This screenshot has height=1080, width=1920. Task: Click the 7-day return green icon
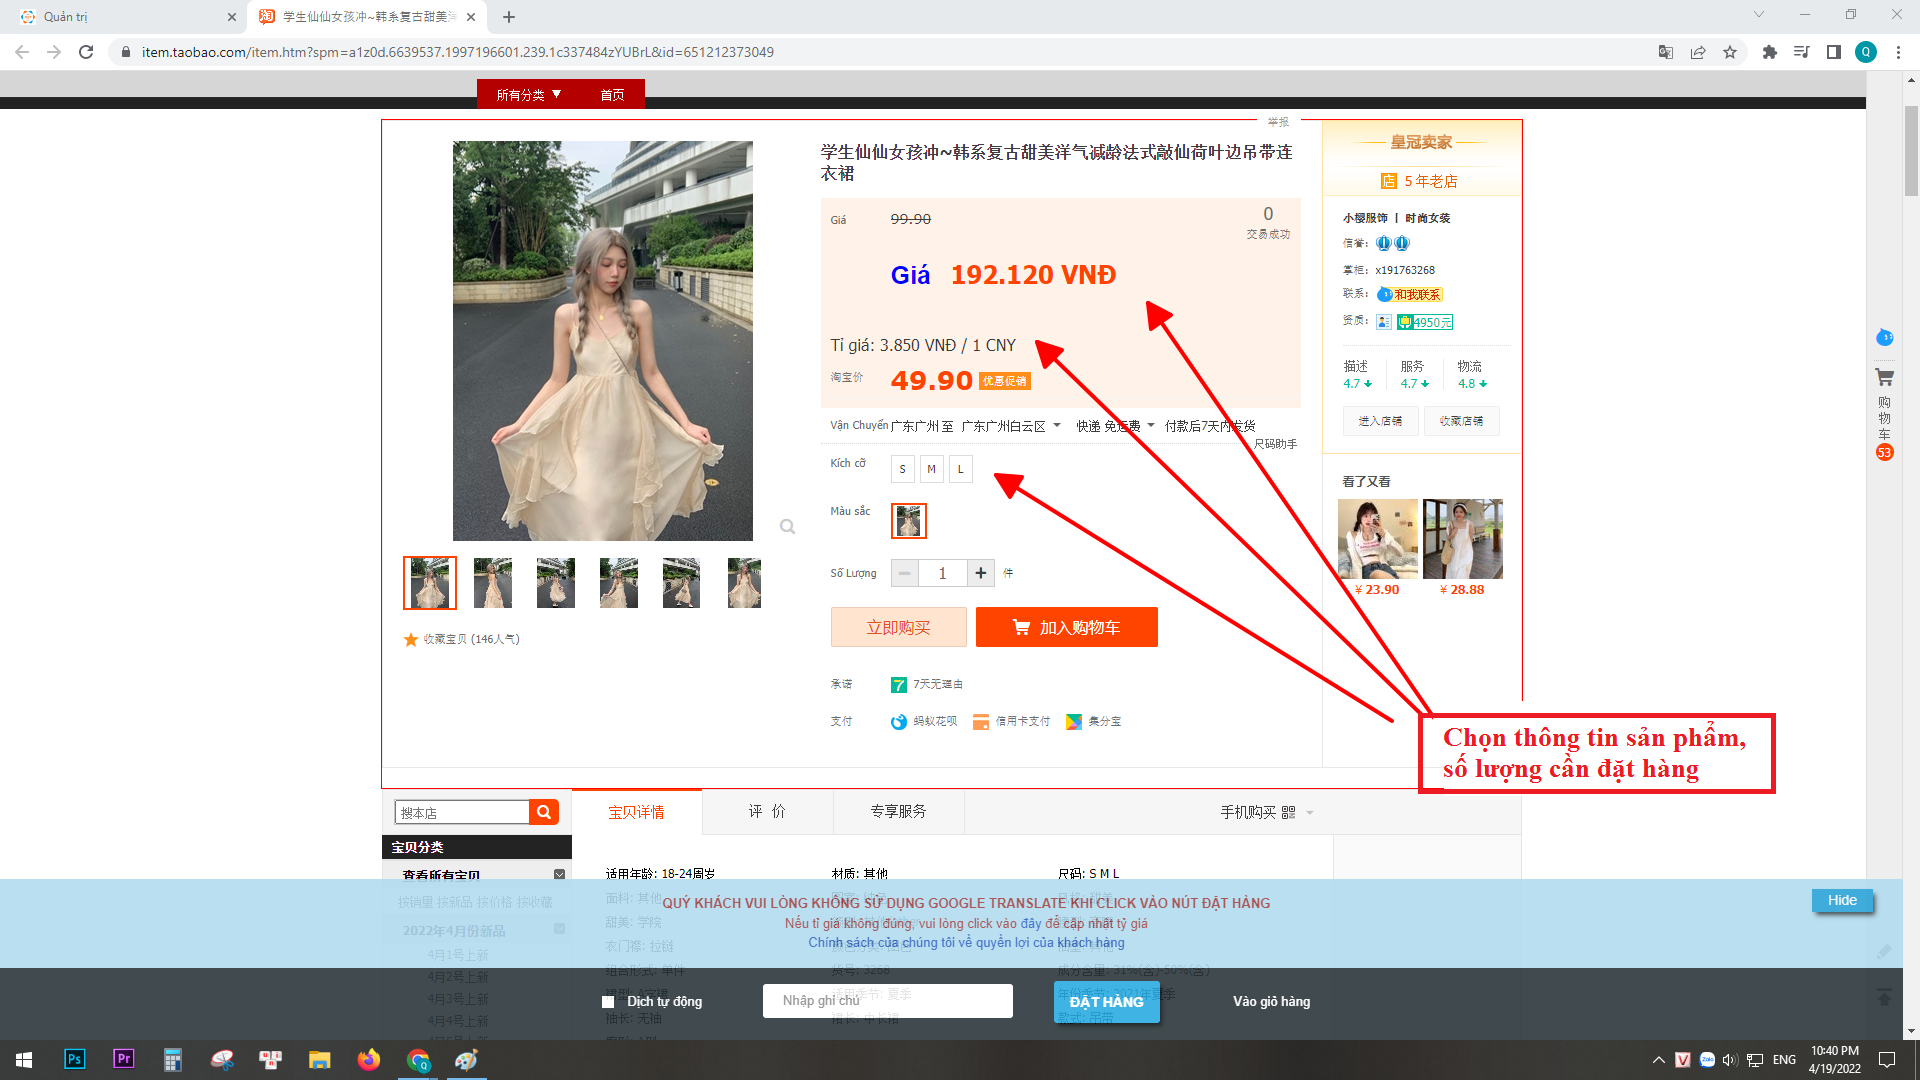[x=899, y=685]
